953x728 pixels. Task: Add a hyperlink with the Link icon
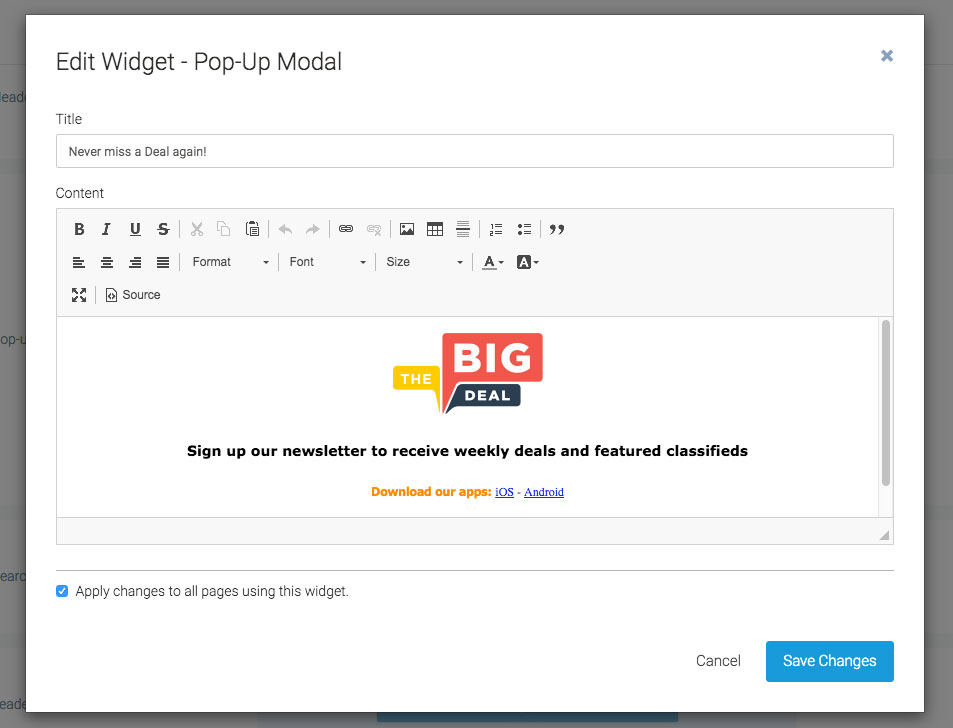pyautogui.click(x=345, y=229)
